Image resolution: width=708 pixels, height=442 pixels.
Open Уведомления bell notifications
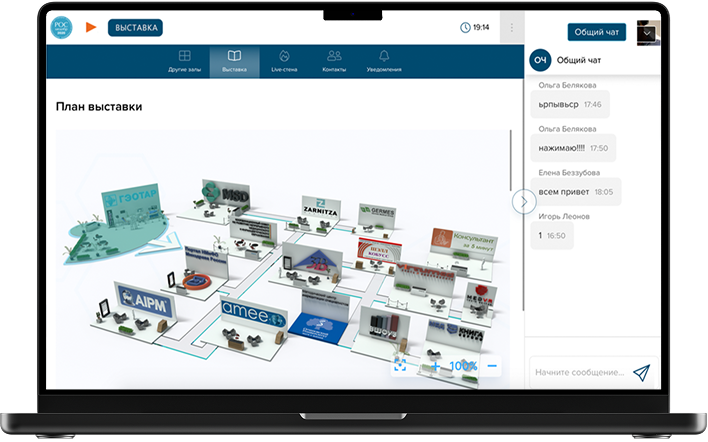tap(384, 61)
